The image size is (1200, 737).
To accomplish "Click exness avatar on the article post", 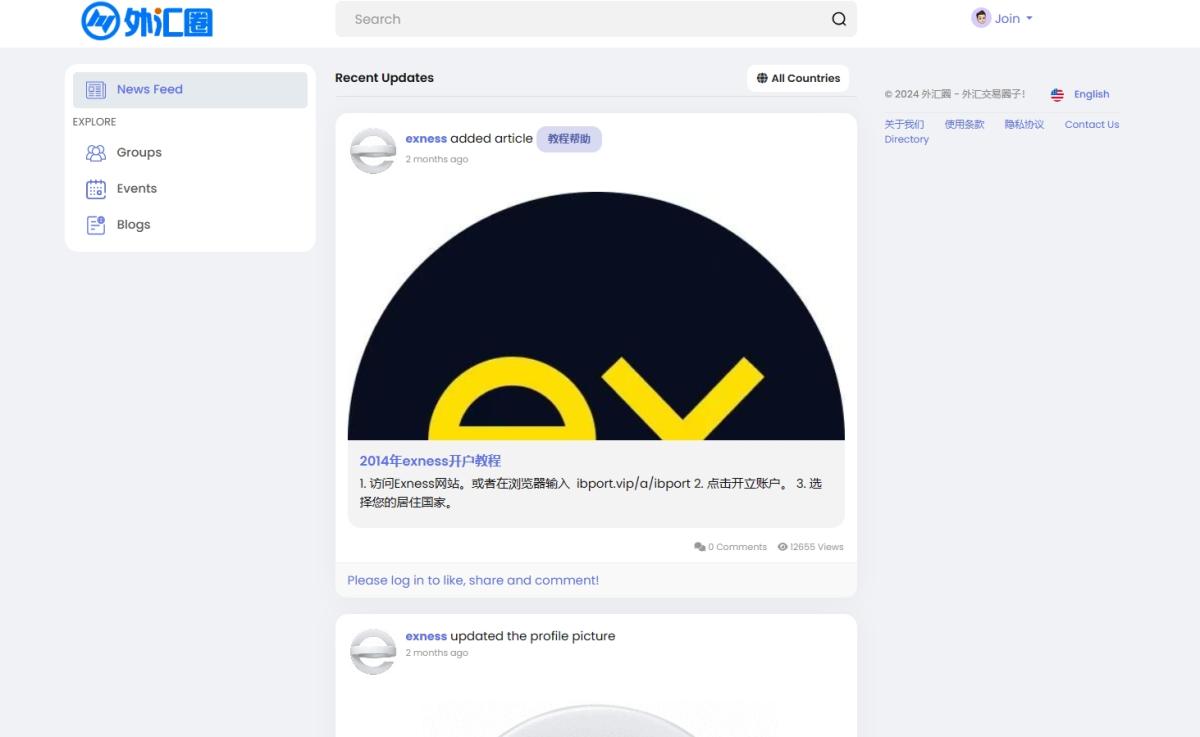I will click(x=373, y=151).
